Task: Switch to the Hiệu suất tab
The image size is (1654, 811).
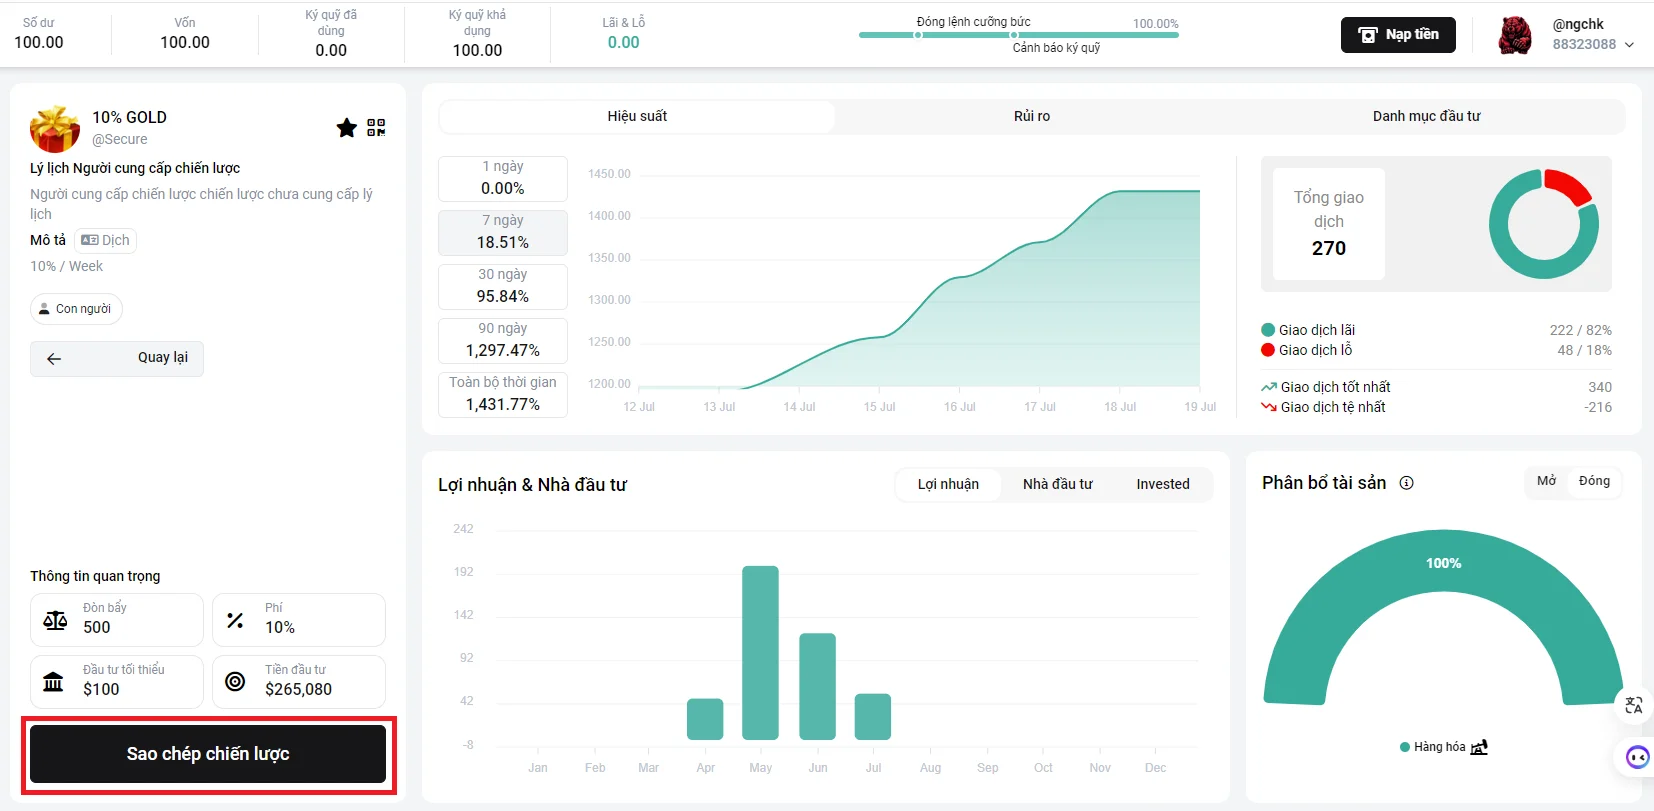Action: [637, 116]
